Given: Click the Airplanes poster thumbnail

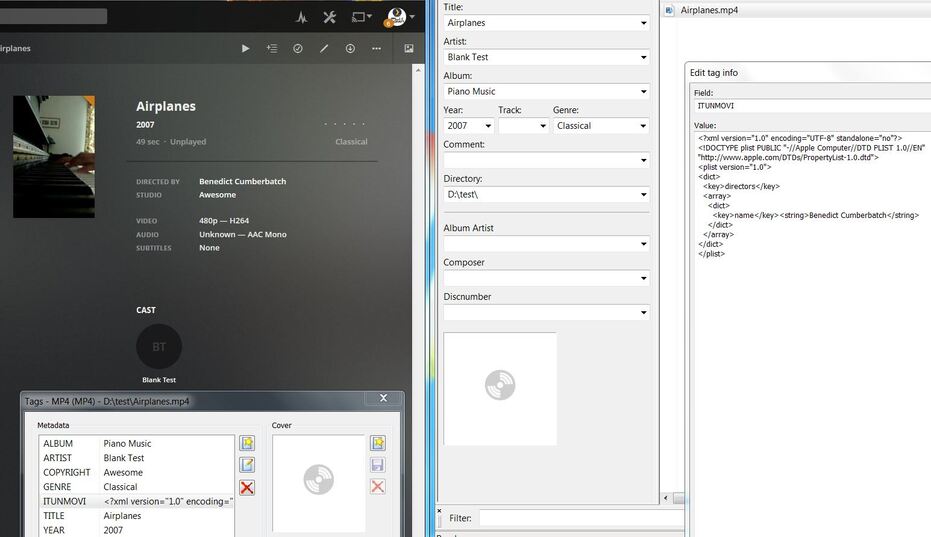Looking at the screenshot, I should pyautogui.click(x=54, y=156).
